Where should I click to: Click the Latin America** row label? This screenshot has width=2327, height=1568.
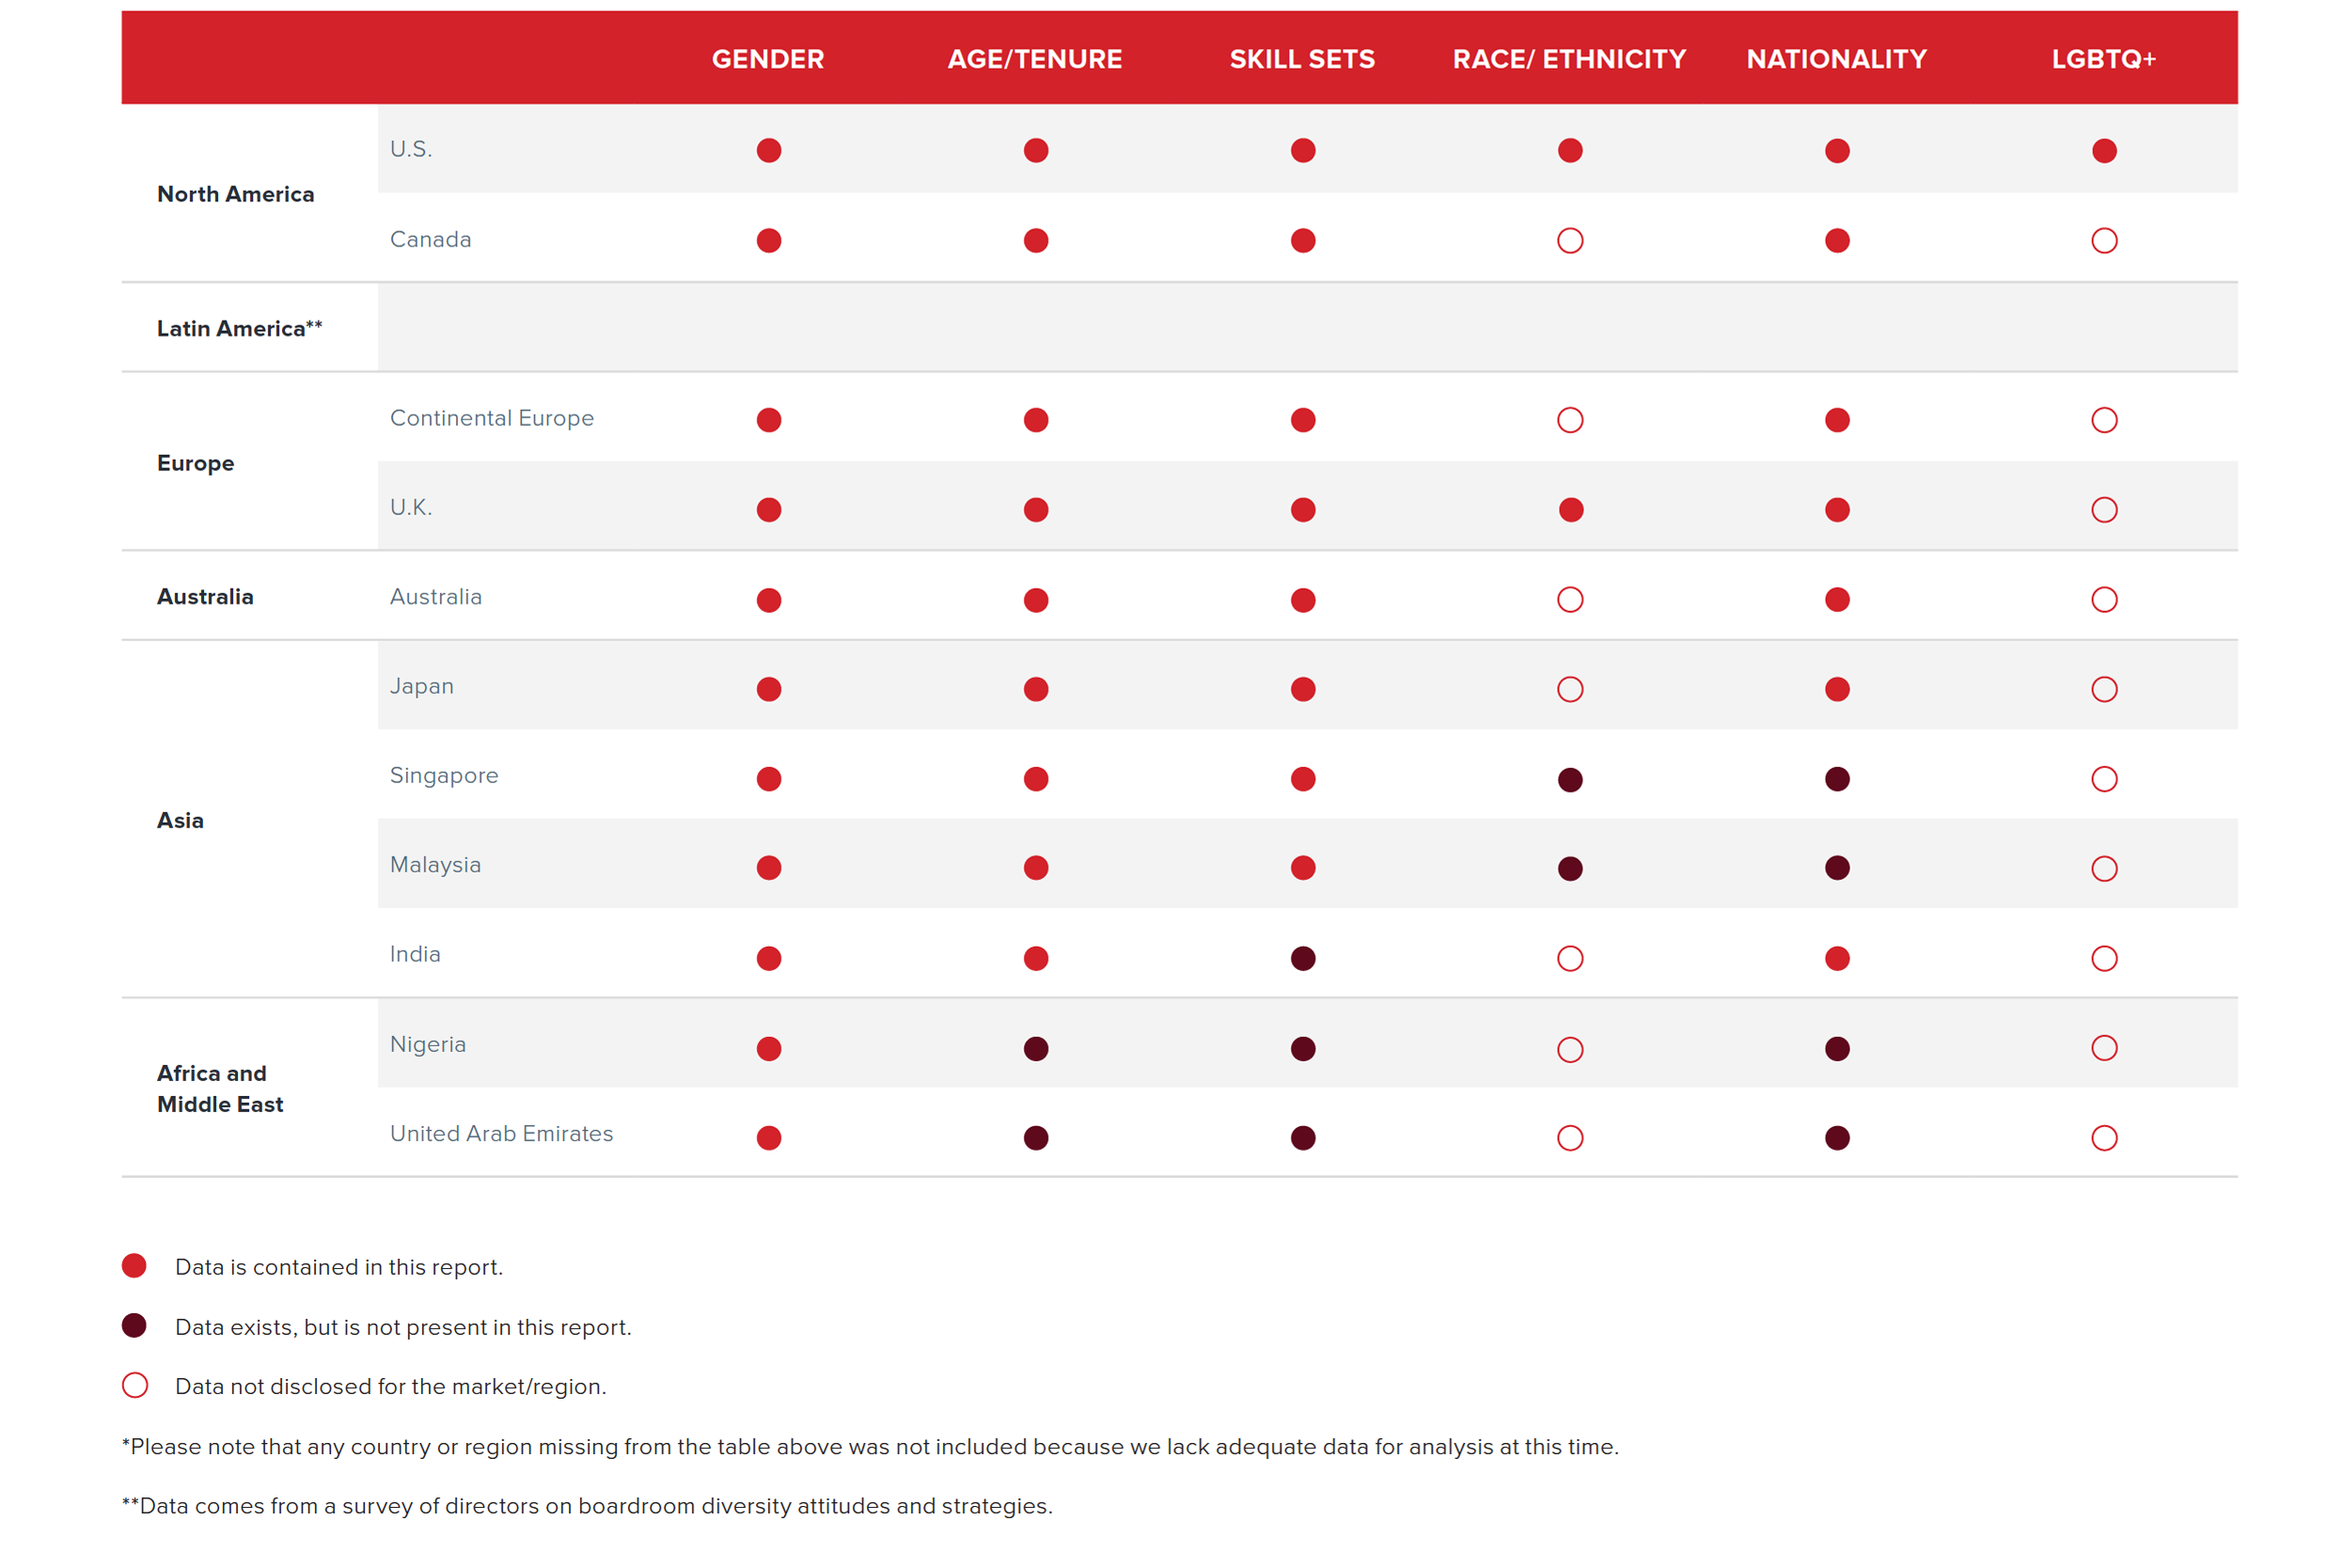click(239, 328)
